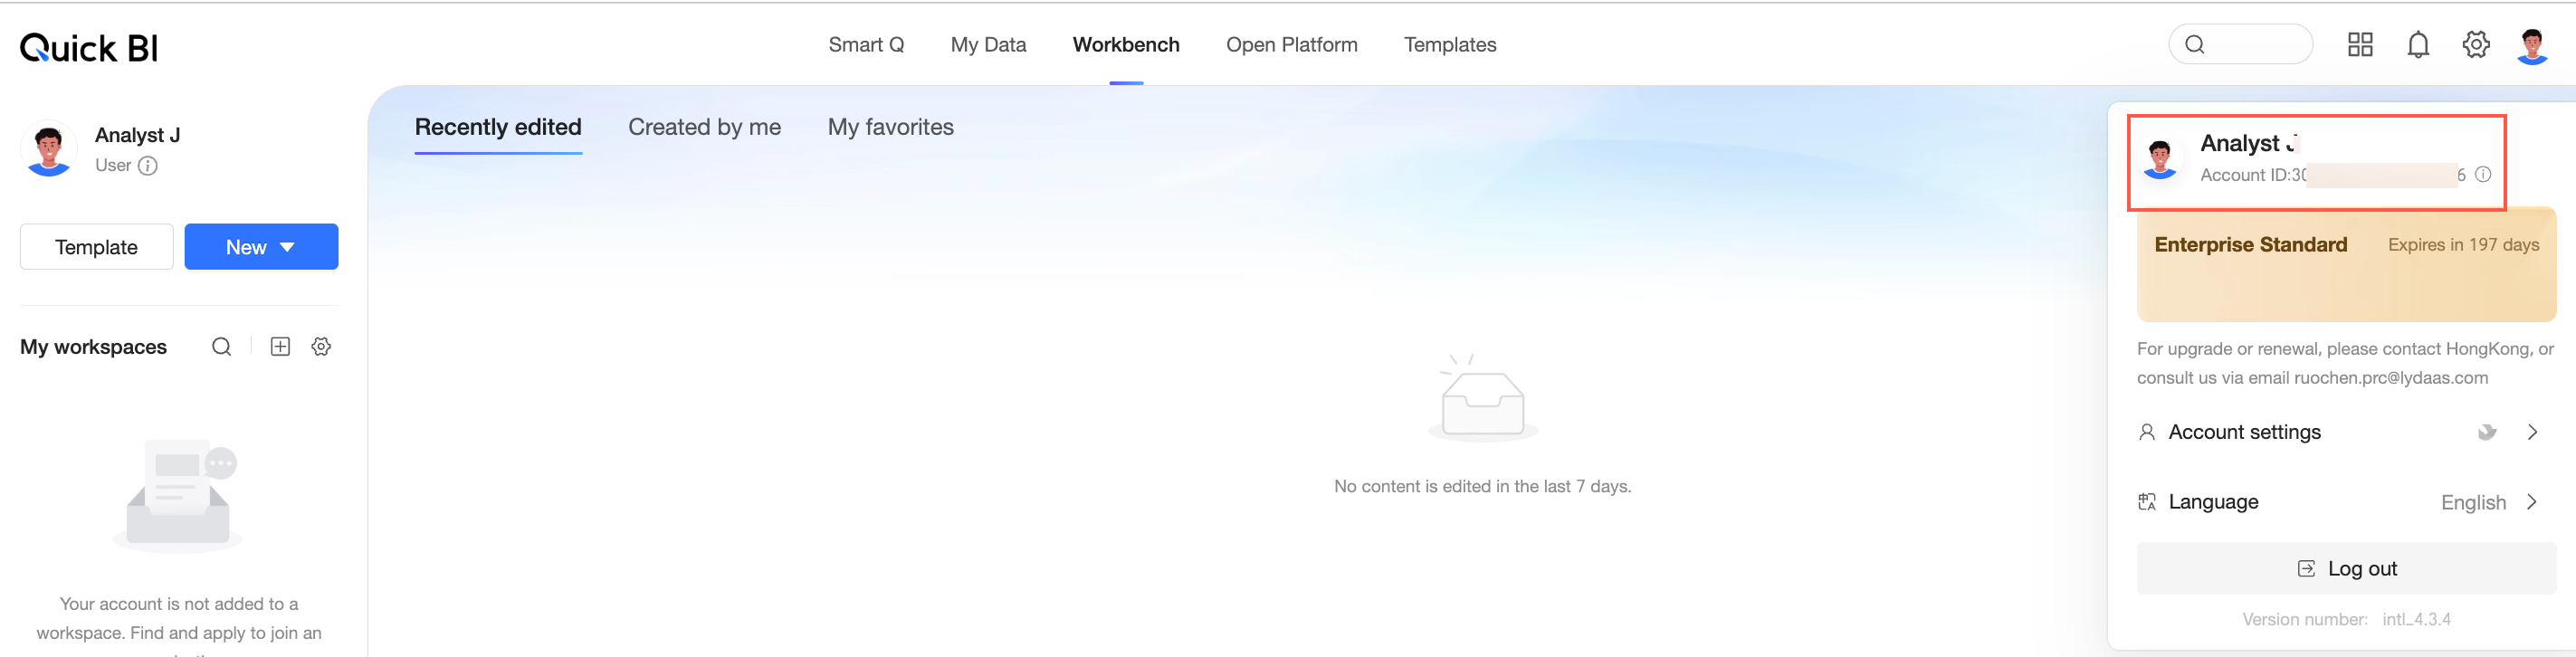Click the Analyst J name in sidebar
The height and width of the screenshot is (657, 2576).
(x=137, y=135)
